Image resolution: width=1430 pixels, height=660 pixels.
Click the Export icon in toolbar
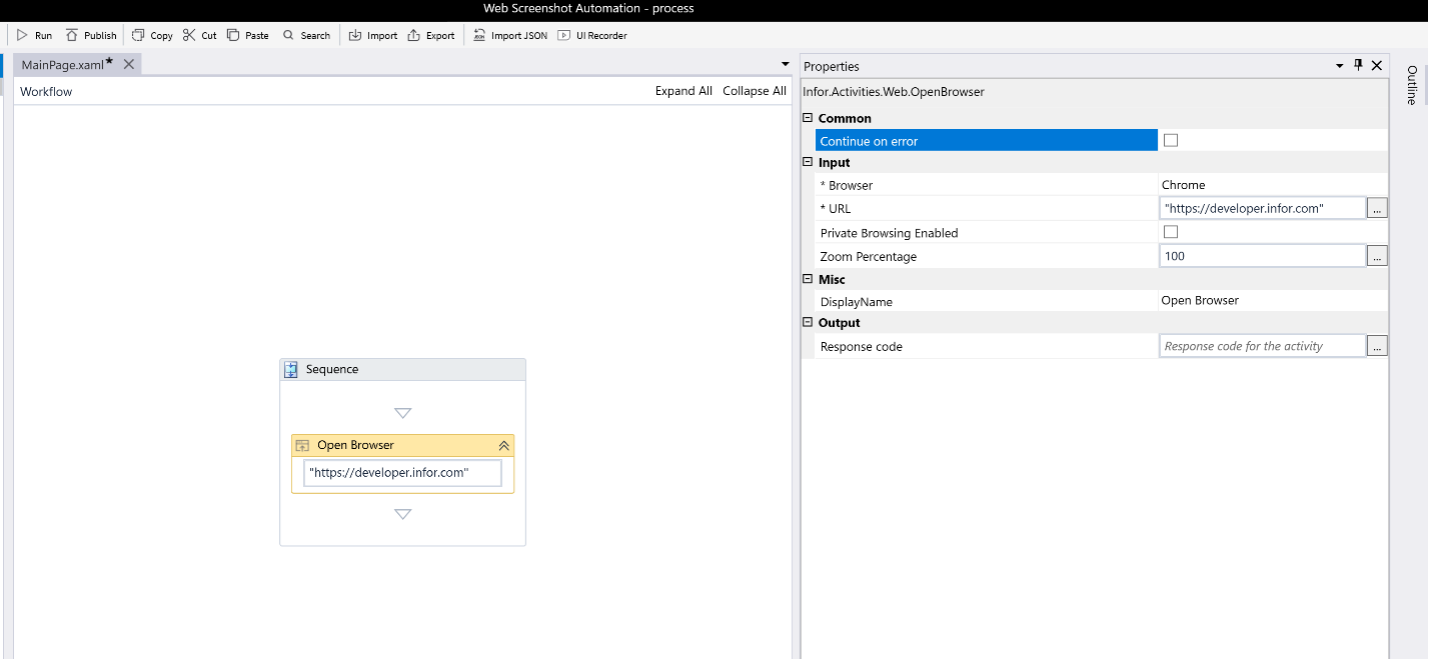(x=414, y=35)
